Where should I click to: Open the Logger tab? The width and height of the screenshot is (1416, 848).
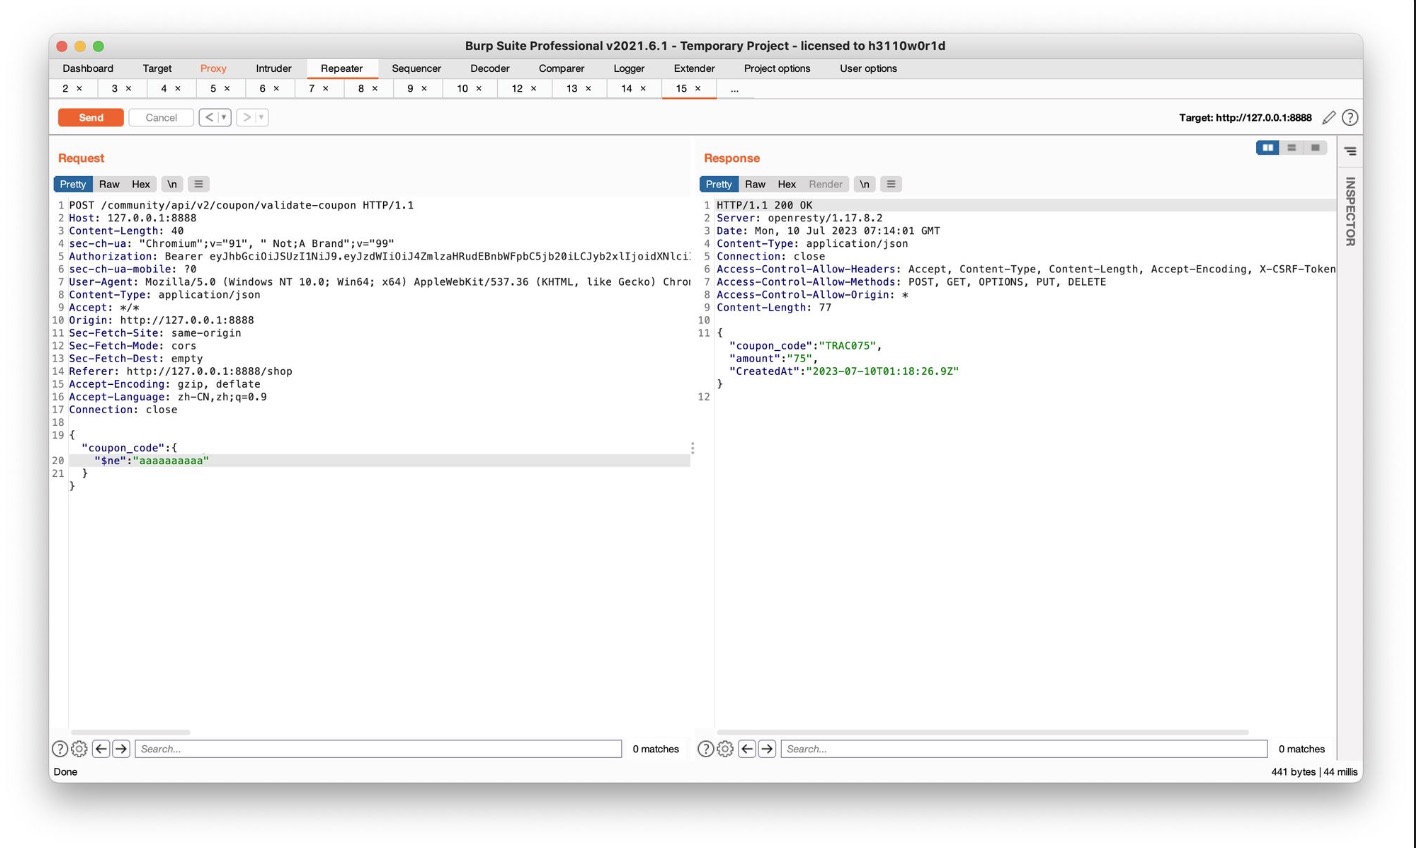pyautogui.click(x=629, y=69)
